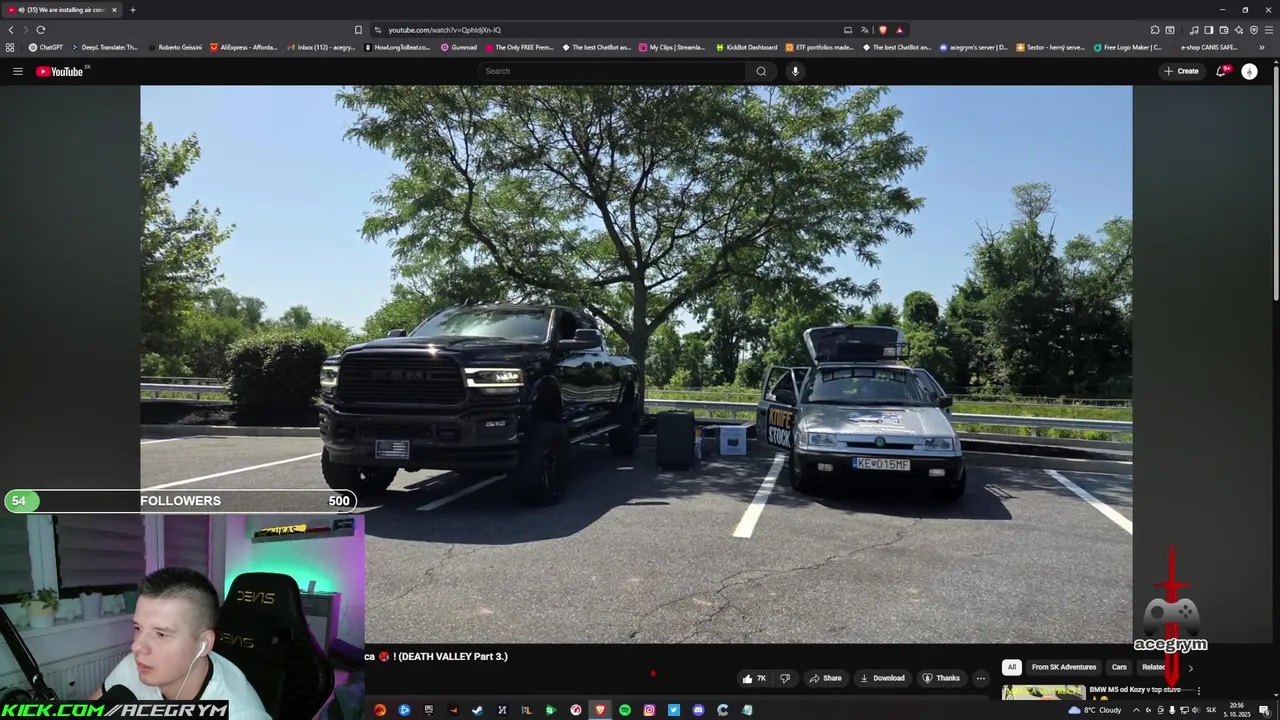Open the Brave main hamburger menu
This screenshot has height=720, width=1280.
point(1269,30)
